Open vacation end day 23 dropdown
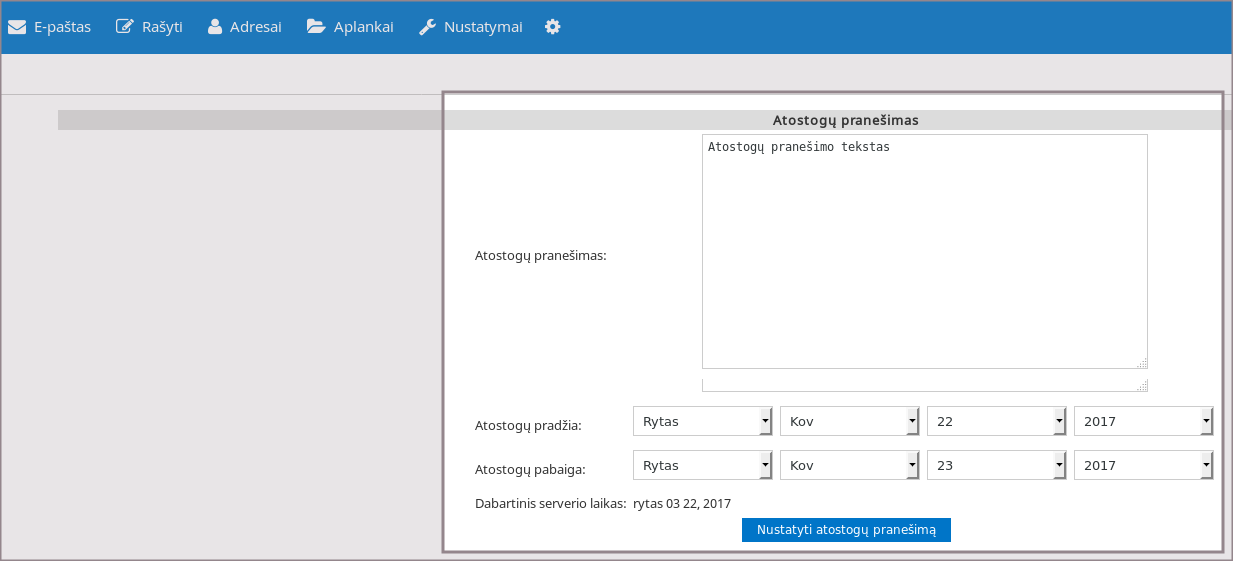Viewport: 1233px width, 561px height. point(997,465)
